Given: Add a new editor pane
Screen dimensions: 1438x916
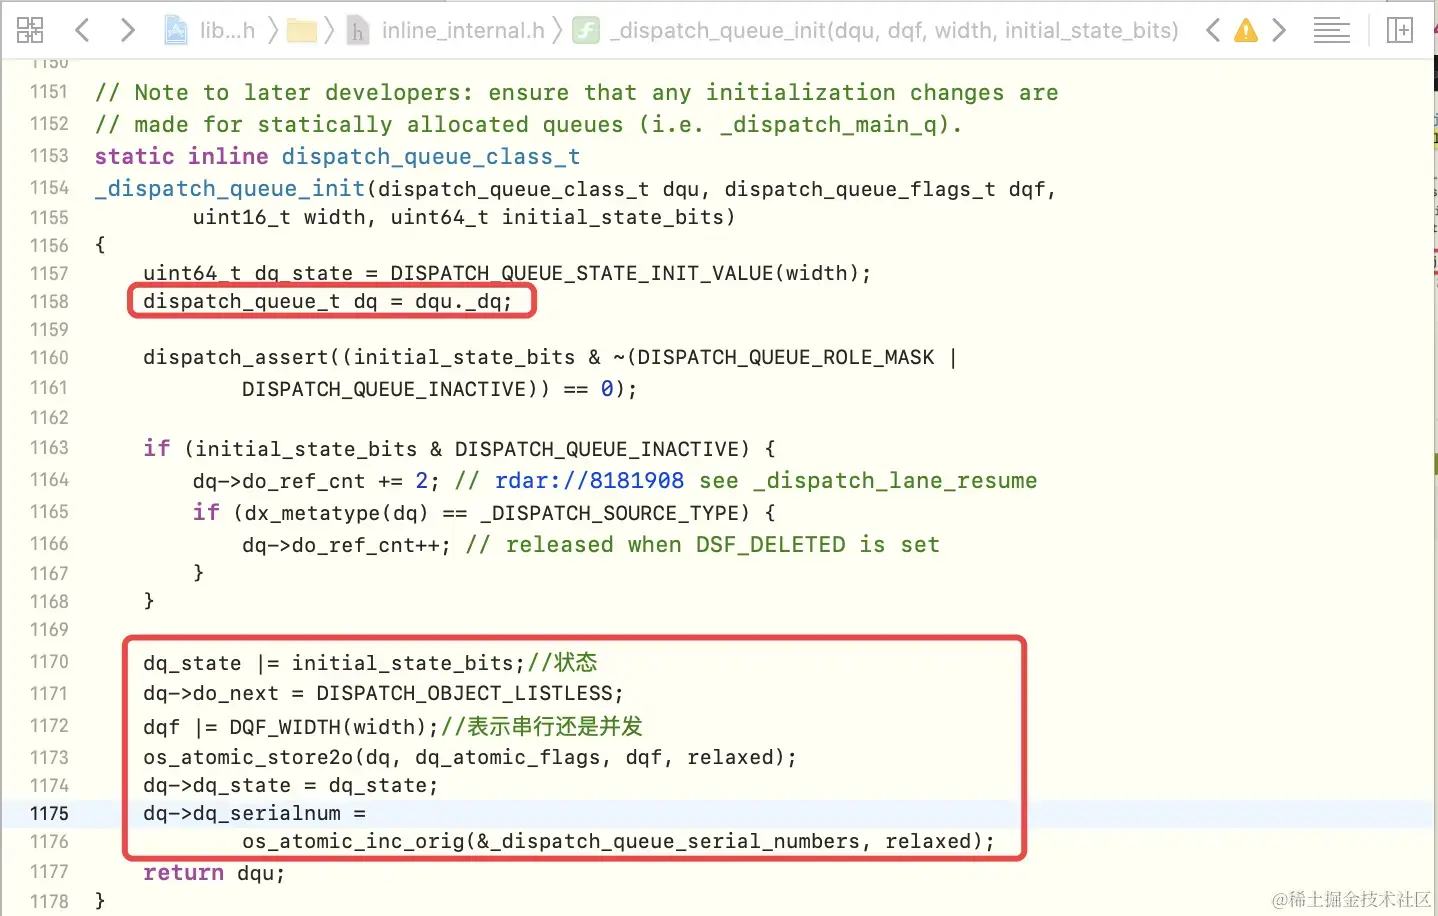Looking at the screenshot, I should [x=1400, y=31].
